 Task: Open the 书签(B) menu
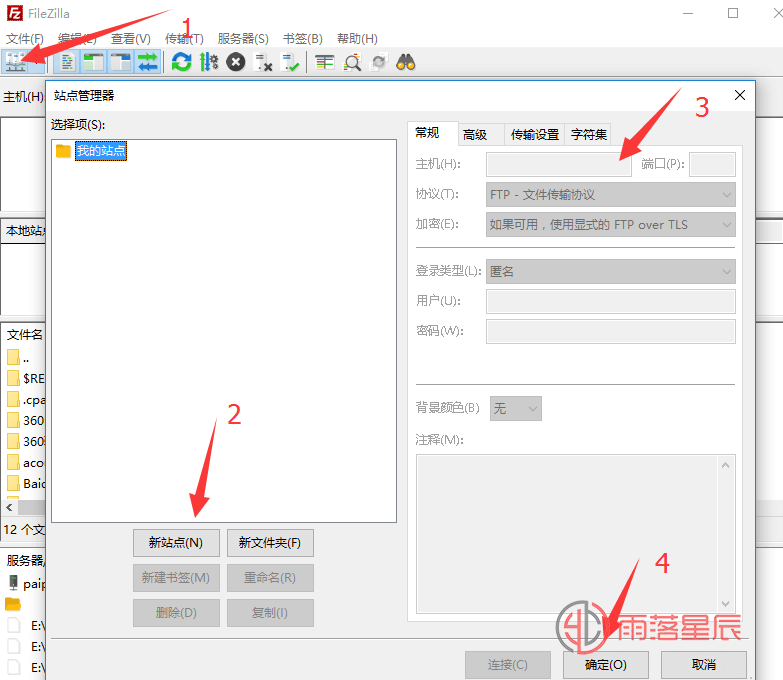click(x=303, y=38)
